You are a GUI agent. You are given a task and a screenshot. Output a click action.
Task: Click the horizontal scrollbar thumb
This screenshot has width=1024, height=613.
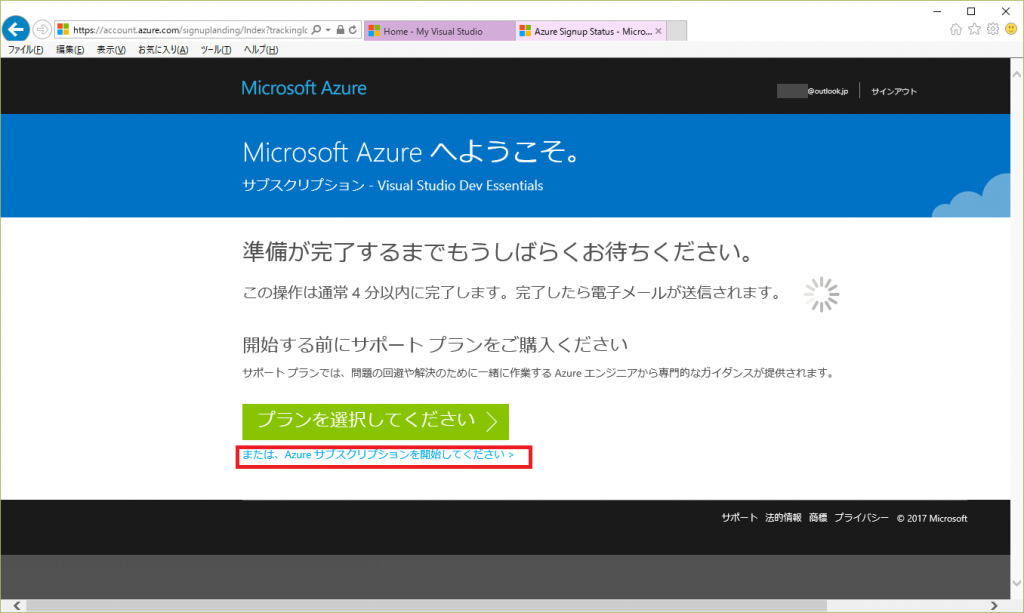pyautogui.click(x=426, y=606)
